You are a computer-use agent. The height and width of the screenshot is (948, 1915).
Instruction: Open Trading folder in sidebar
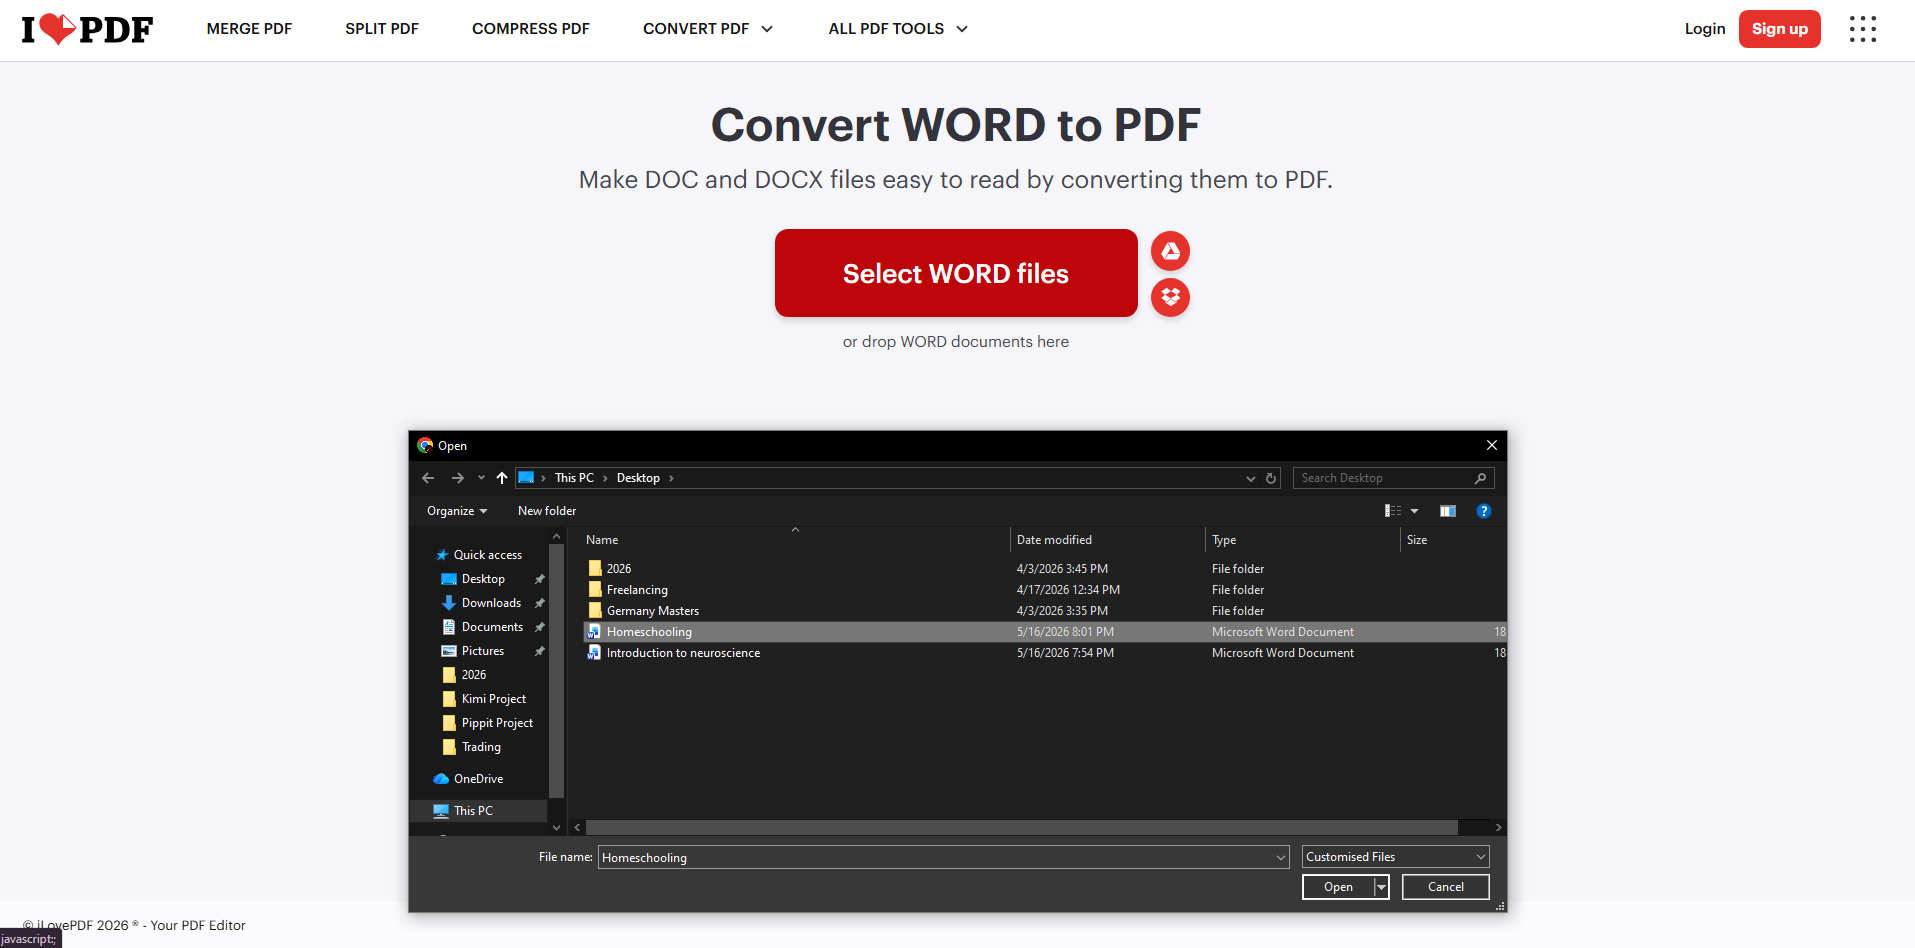tap(480, 747)
